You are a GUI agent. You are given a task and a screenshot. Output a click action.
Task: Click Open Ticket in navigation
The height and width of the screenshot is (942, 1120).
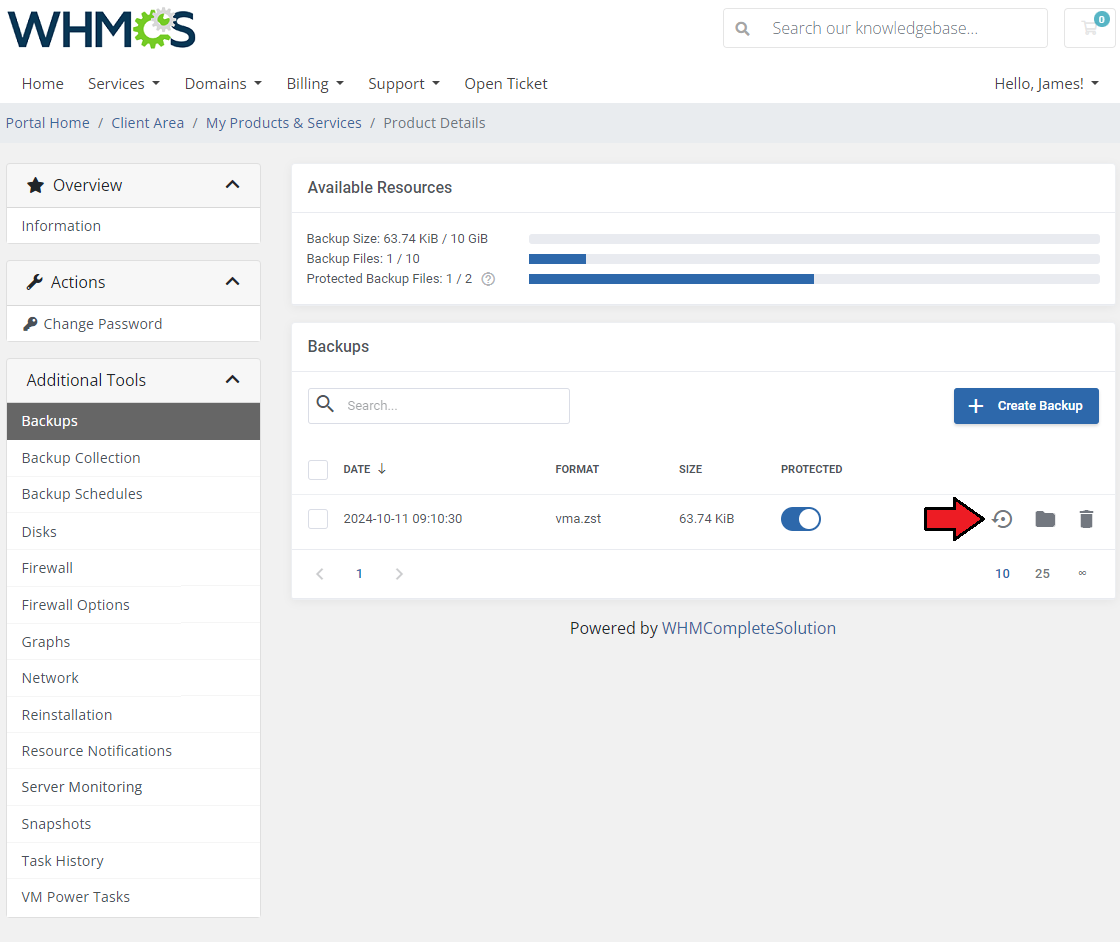pos(506,84)
